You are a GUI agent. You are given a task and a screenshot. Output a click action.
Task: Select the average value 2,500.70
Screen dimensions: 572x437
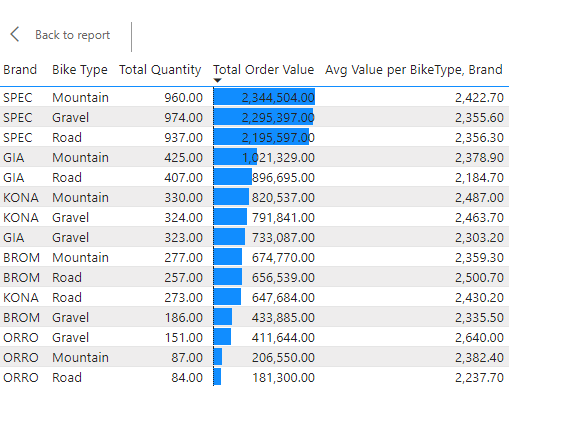(479, 278)
